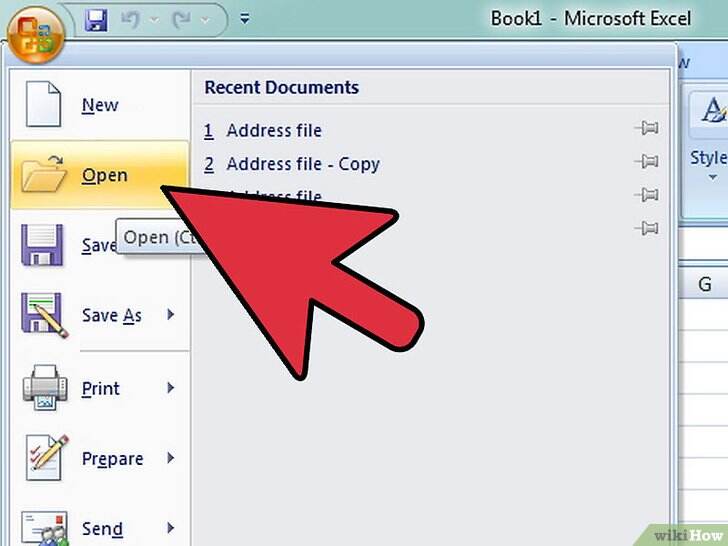Image resolution: width=728 pixels, height=546 pixels.
Task: Click the Save As menu entry
Action: click(x=100, y=315)
